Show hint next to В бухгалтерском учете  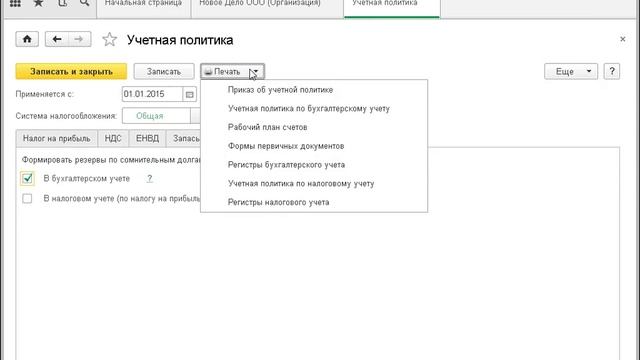pyautogui.click(x=149, y=178)
